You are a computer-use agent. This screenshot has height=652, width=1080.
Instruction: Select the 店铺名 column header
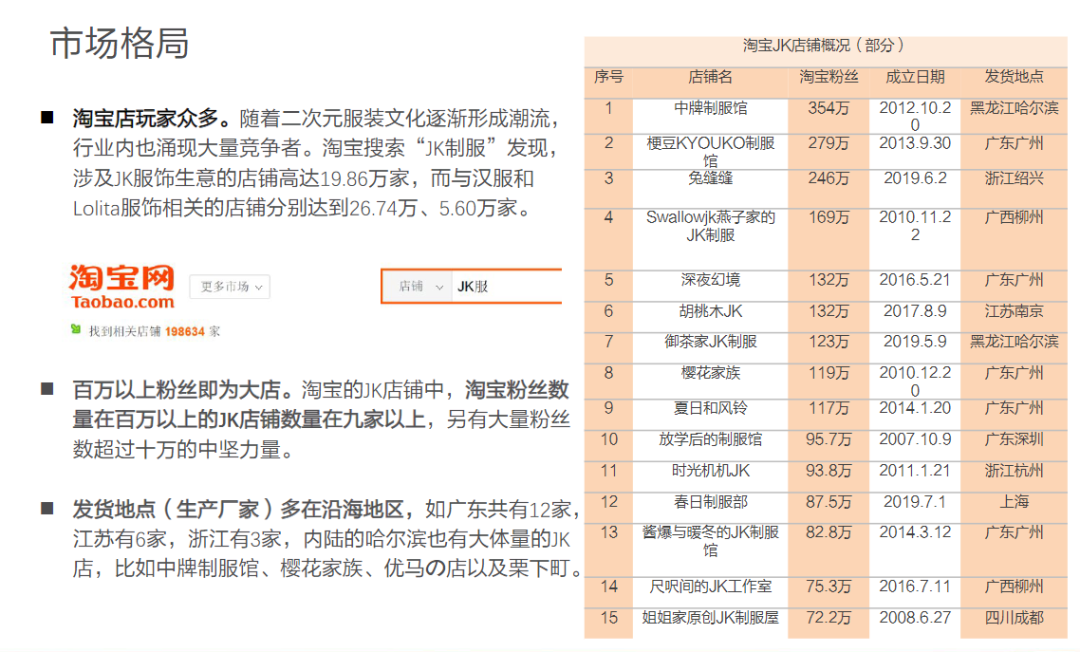(710, 77)
